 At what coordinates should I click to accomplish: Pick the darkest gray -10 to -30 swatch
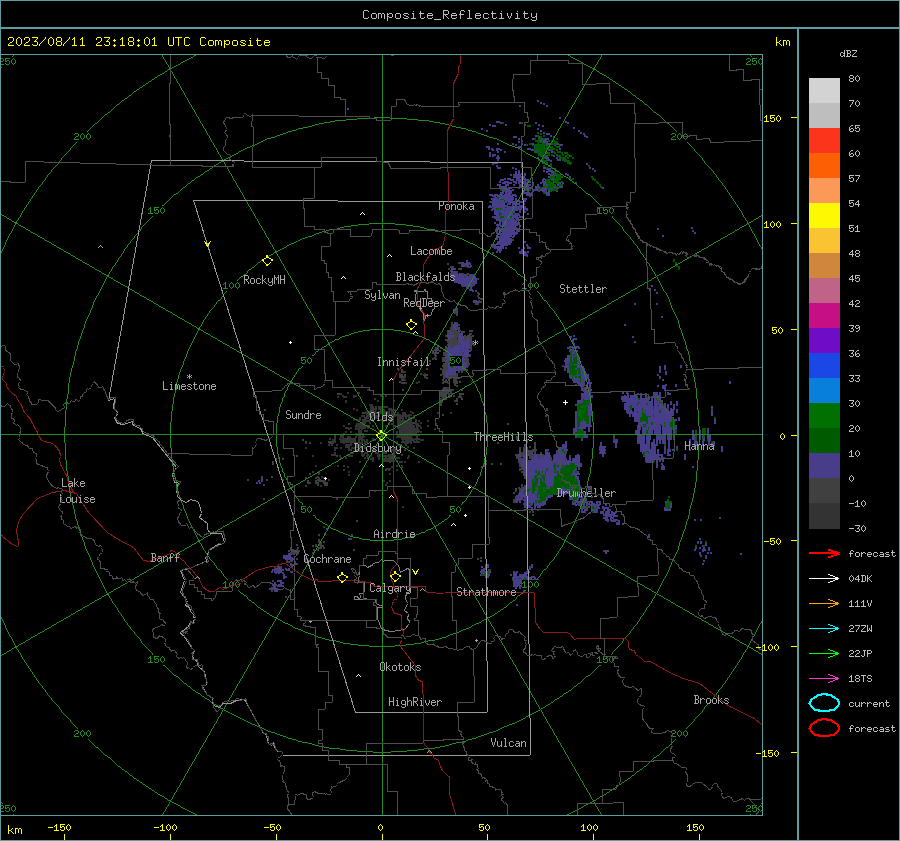pos(824,516)
